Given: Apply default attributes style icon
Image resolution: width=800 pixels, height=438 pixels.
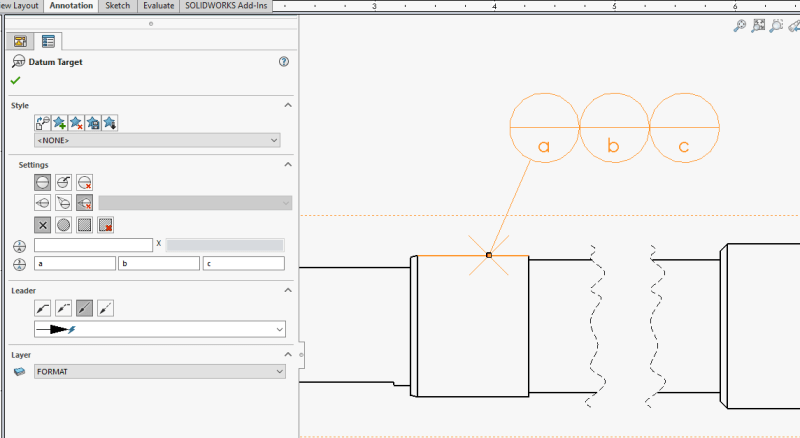Looking at the screenshot, I should pos(42,123).
